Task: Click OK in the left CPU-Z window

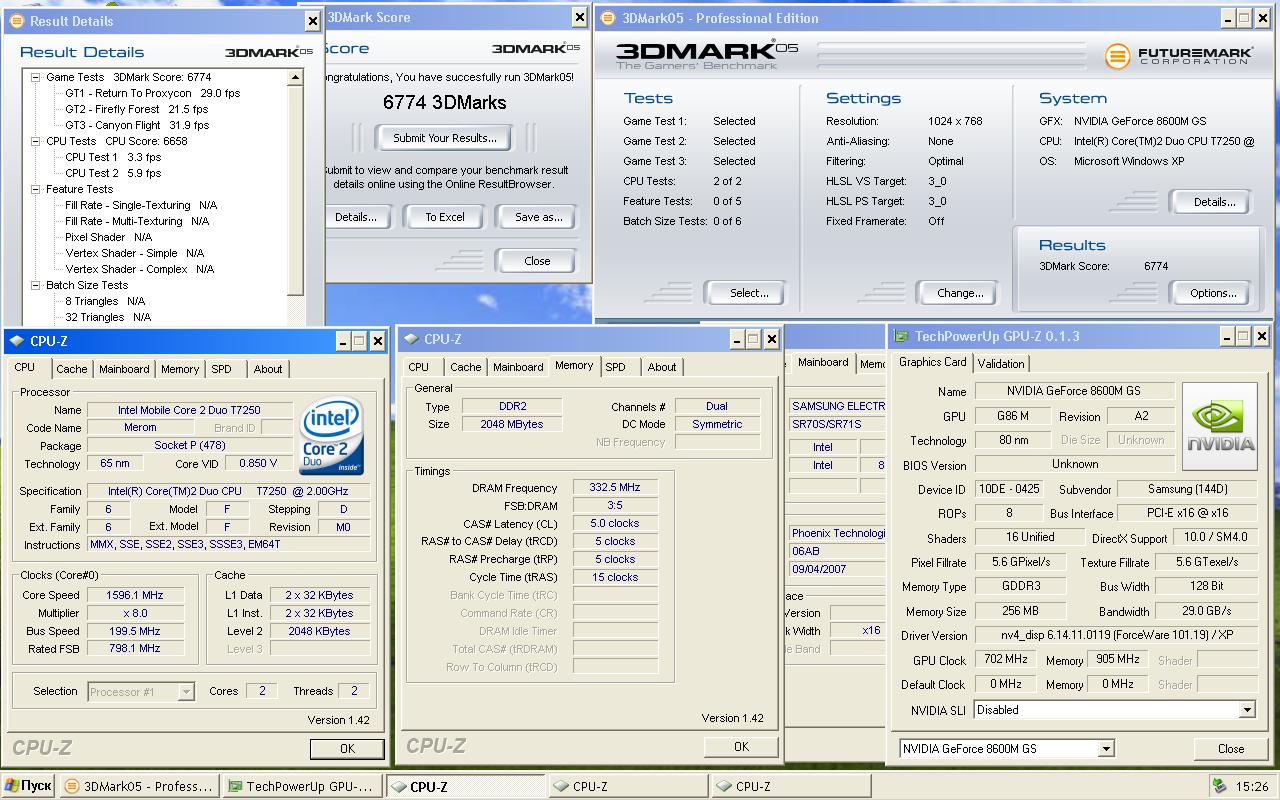Action: tap(347, 748)
